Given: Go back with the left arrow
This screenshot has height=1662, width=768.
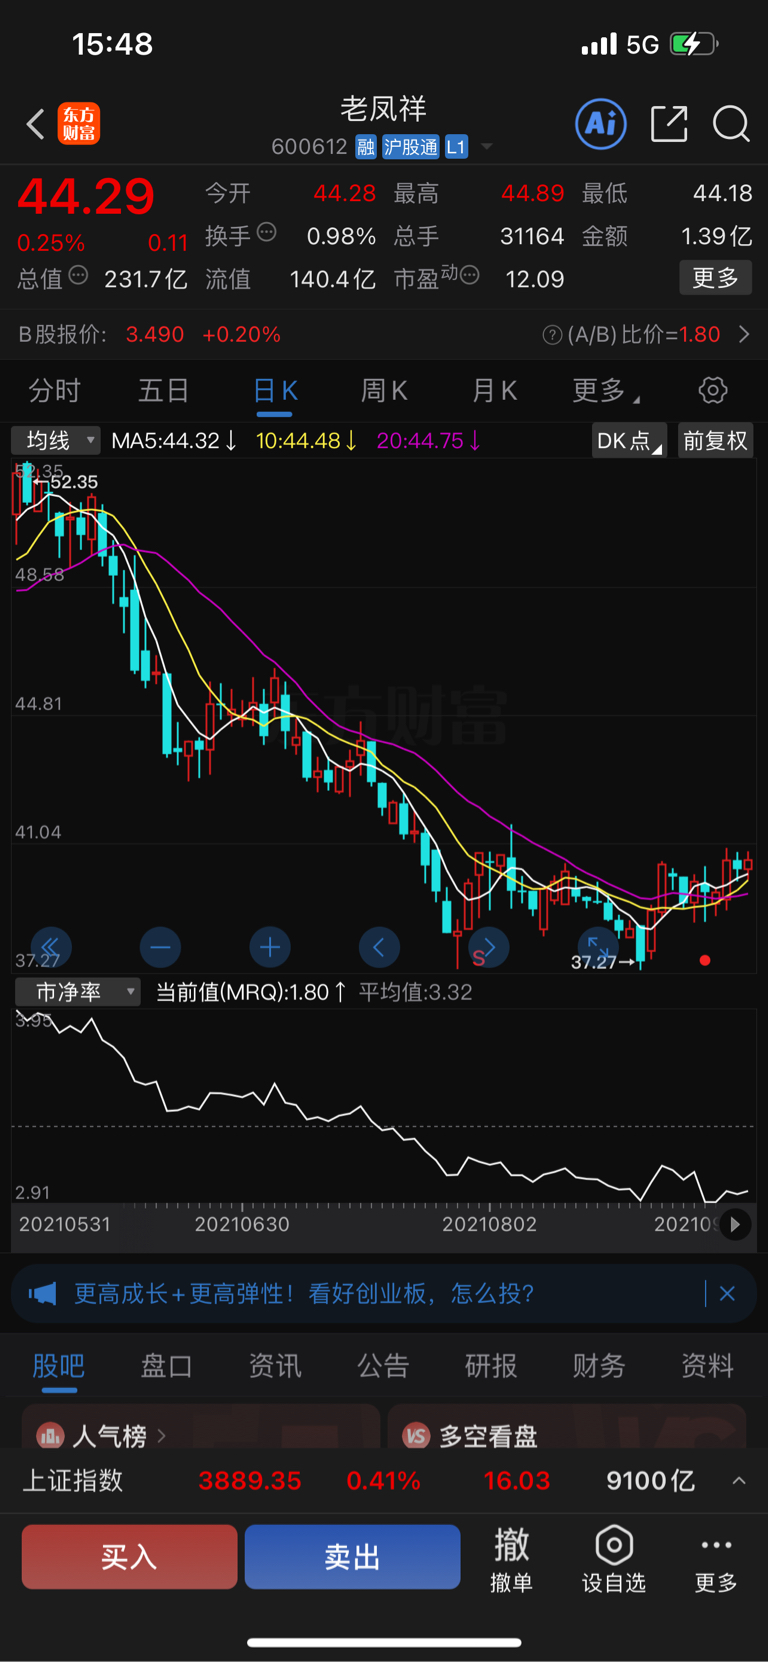Looking at the screenshot, I should [36, 124].
